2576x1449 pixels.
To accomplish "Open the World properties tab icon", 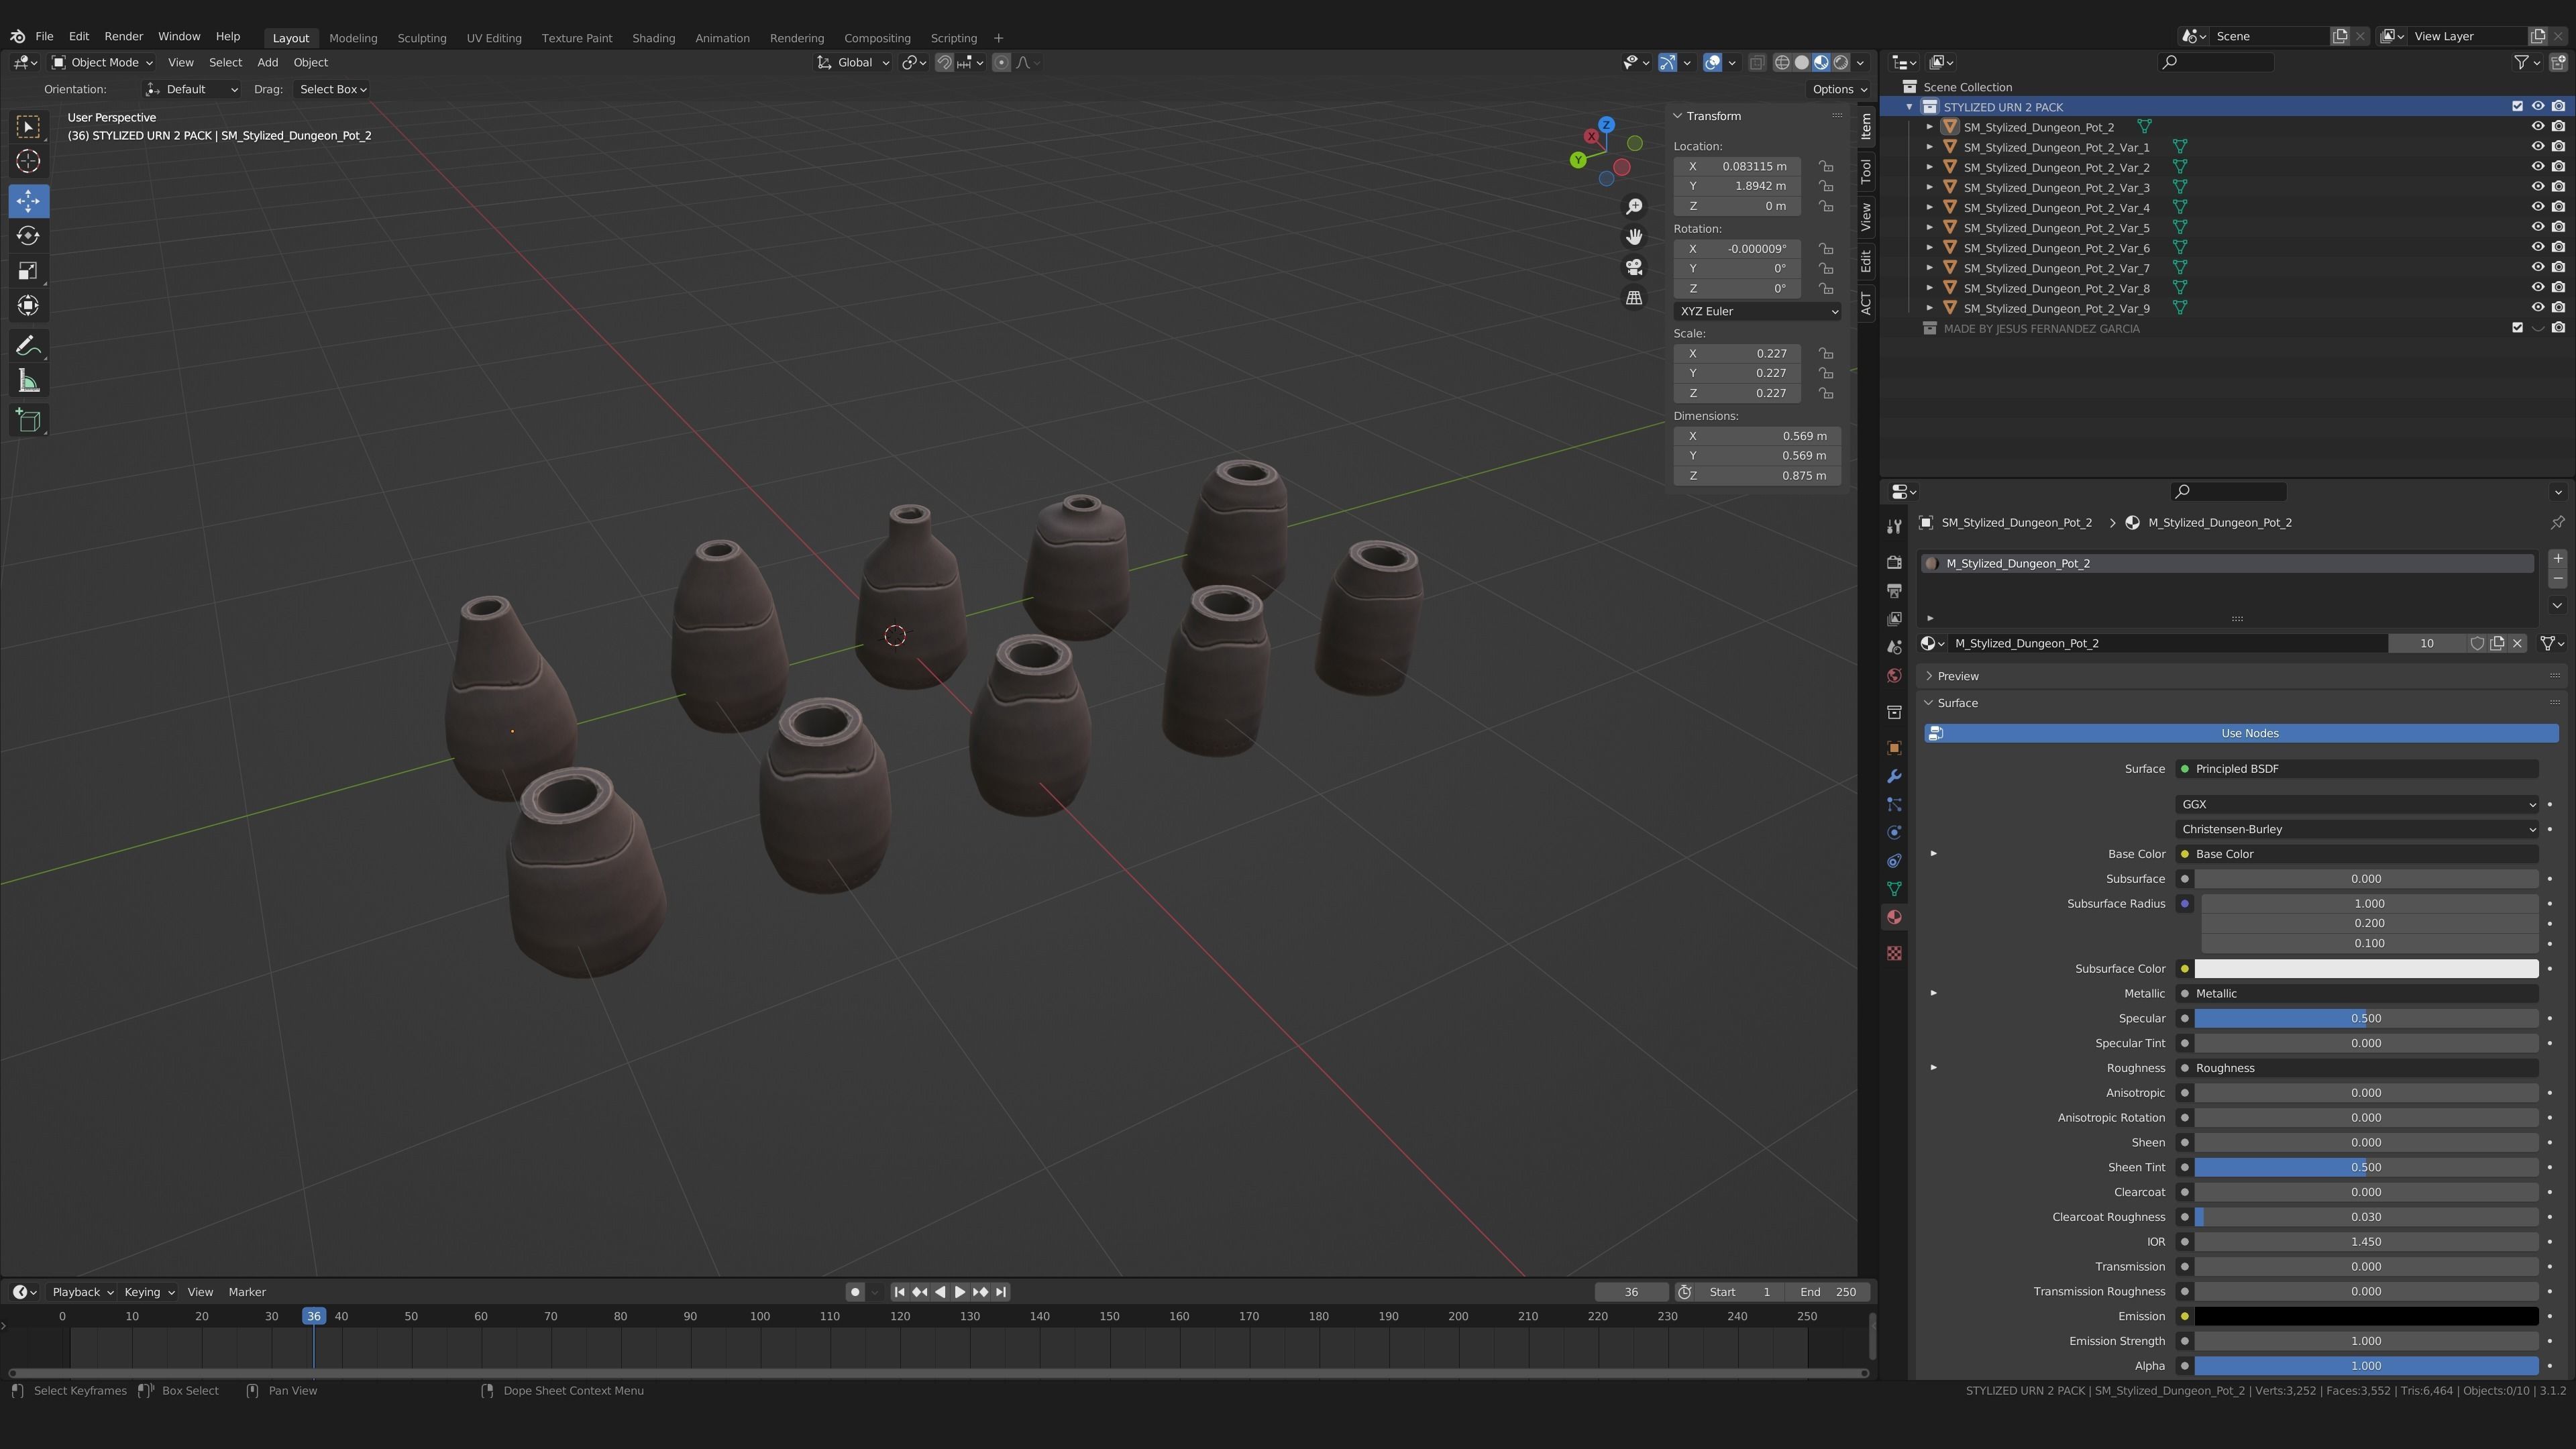I will [1894, 676].
